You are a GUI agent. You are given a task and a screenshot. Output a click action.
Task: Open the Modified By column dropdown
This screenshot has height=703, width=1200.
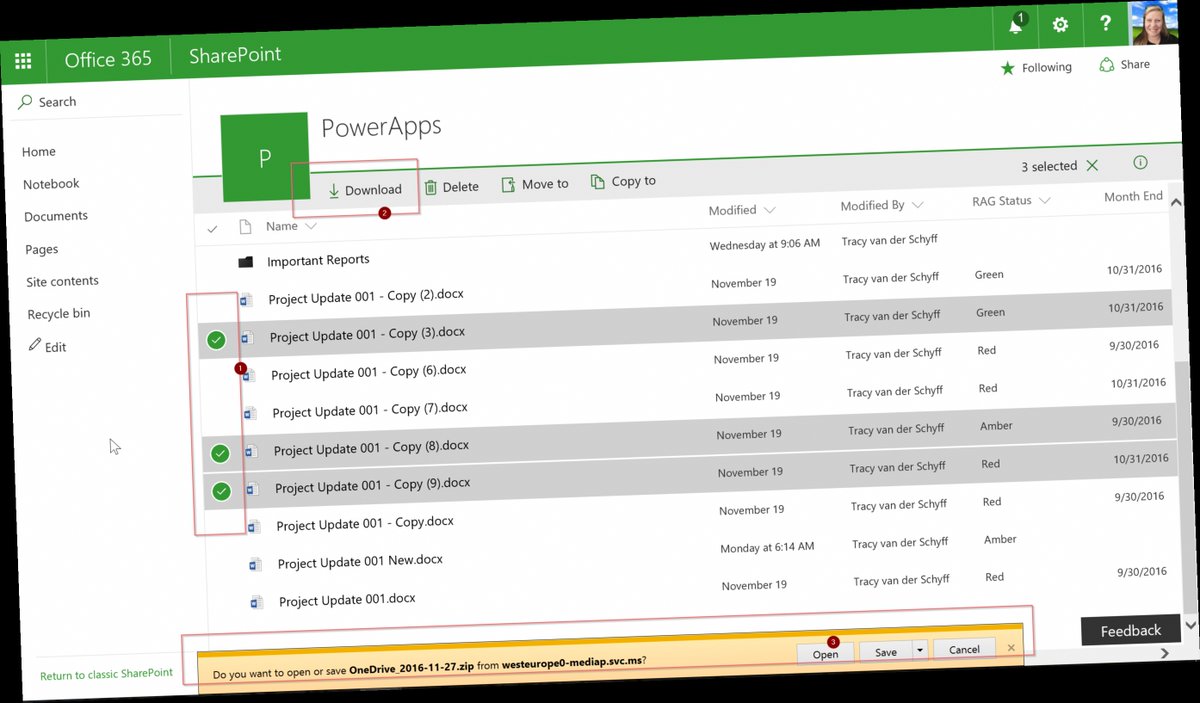point(881,205)
